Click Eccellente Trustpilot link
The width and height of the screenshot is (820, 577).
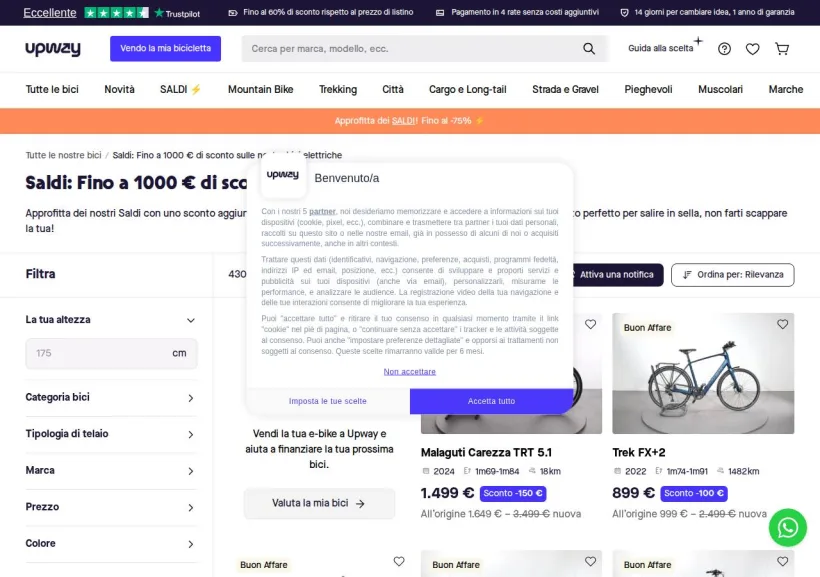pos(50,13)
